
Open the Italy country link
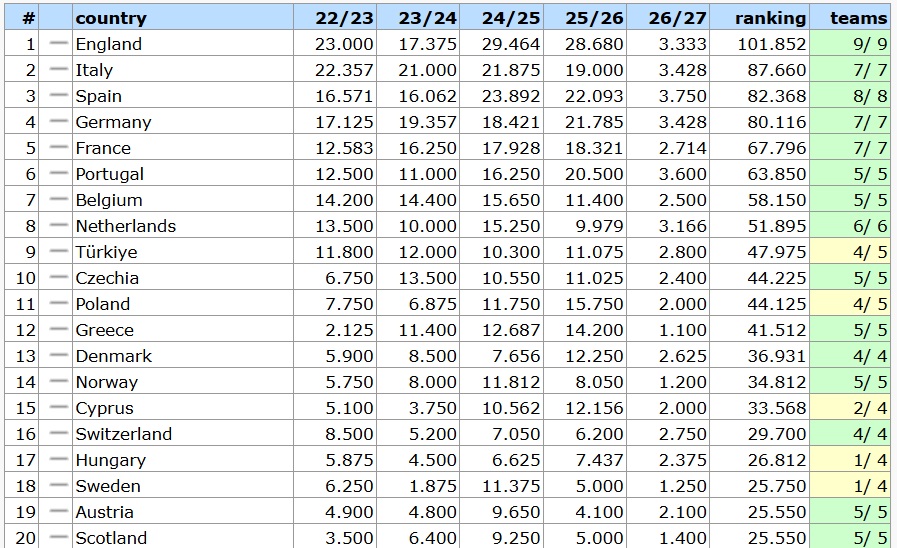(94, 70)
